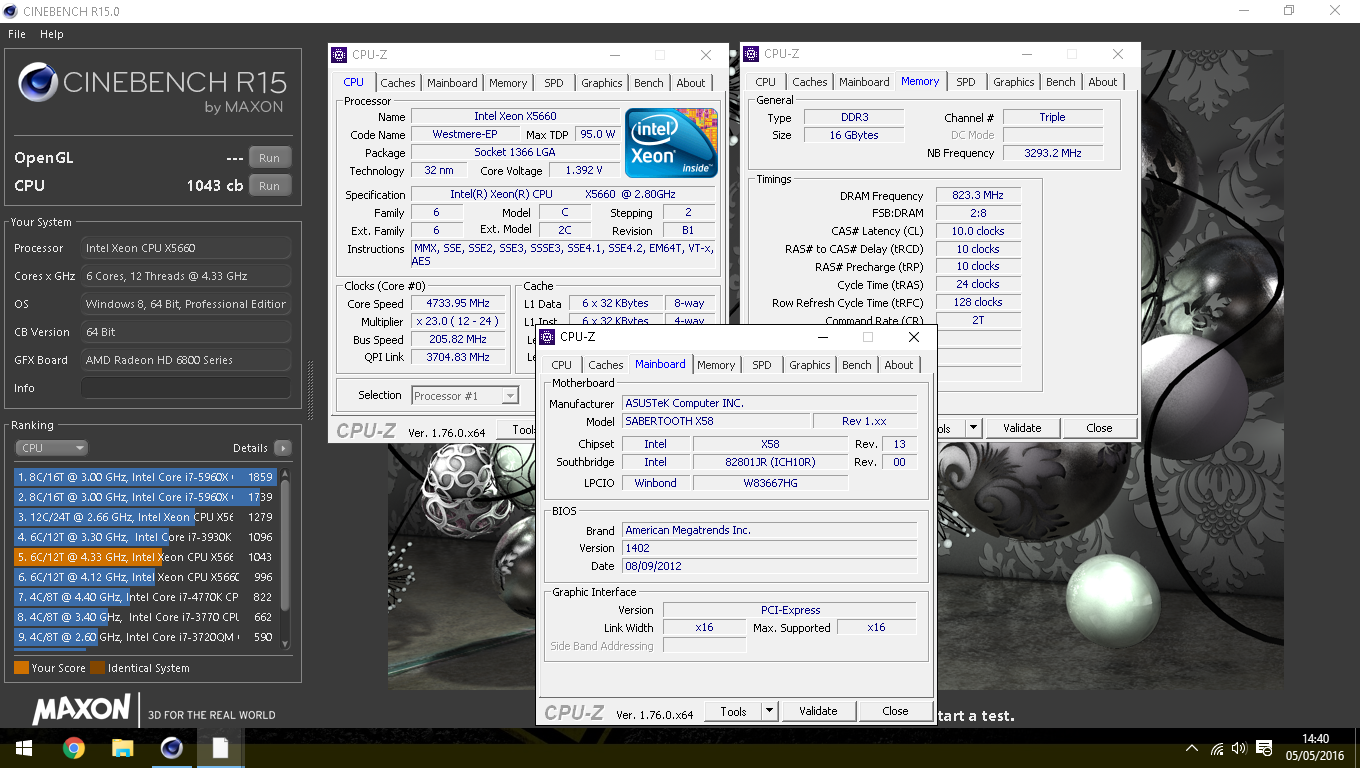The height and width of the screenshot is (768, 1360).
Task: Open About tab in the CPU window
Action: 690,83
